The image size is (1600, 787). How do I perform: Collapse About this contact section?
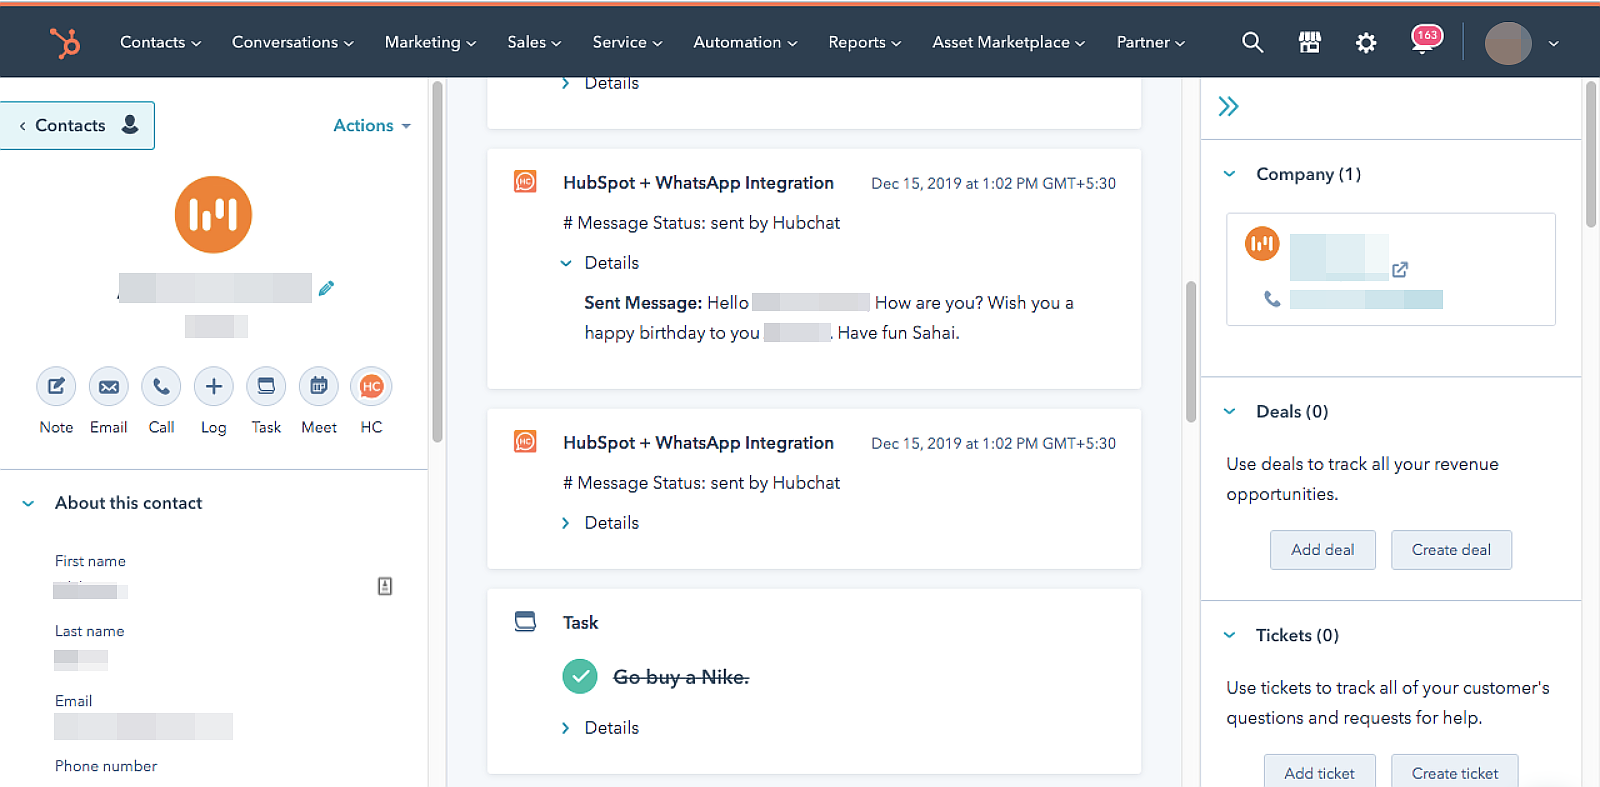tap(28, 504)
